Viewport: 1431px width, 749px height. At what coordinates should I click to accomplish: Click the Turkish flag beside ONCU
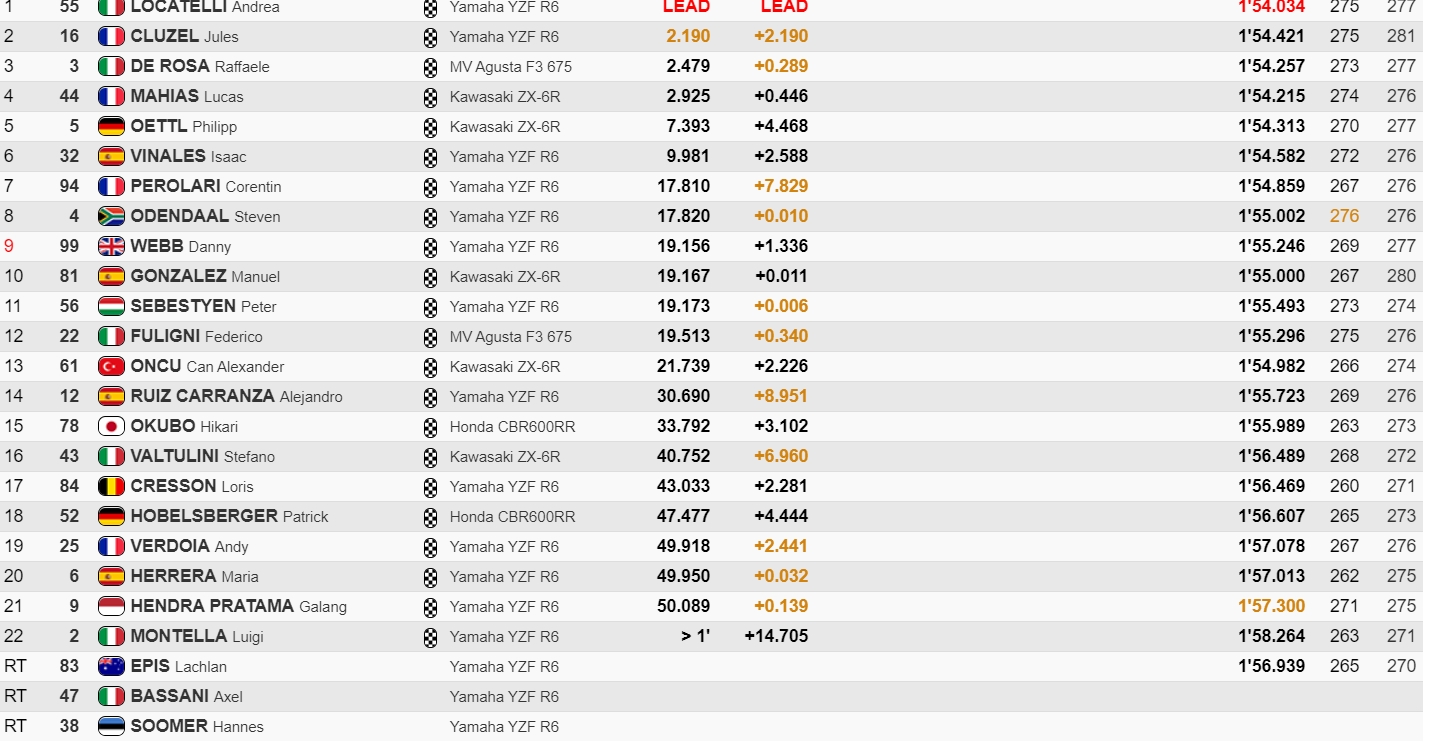(x=111, y=366)
